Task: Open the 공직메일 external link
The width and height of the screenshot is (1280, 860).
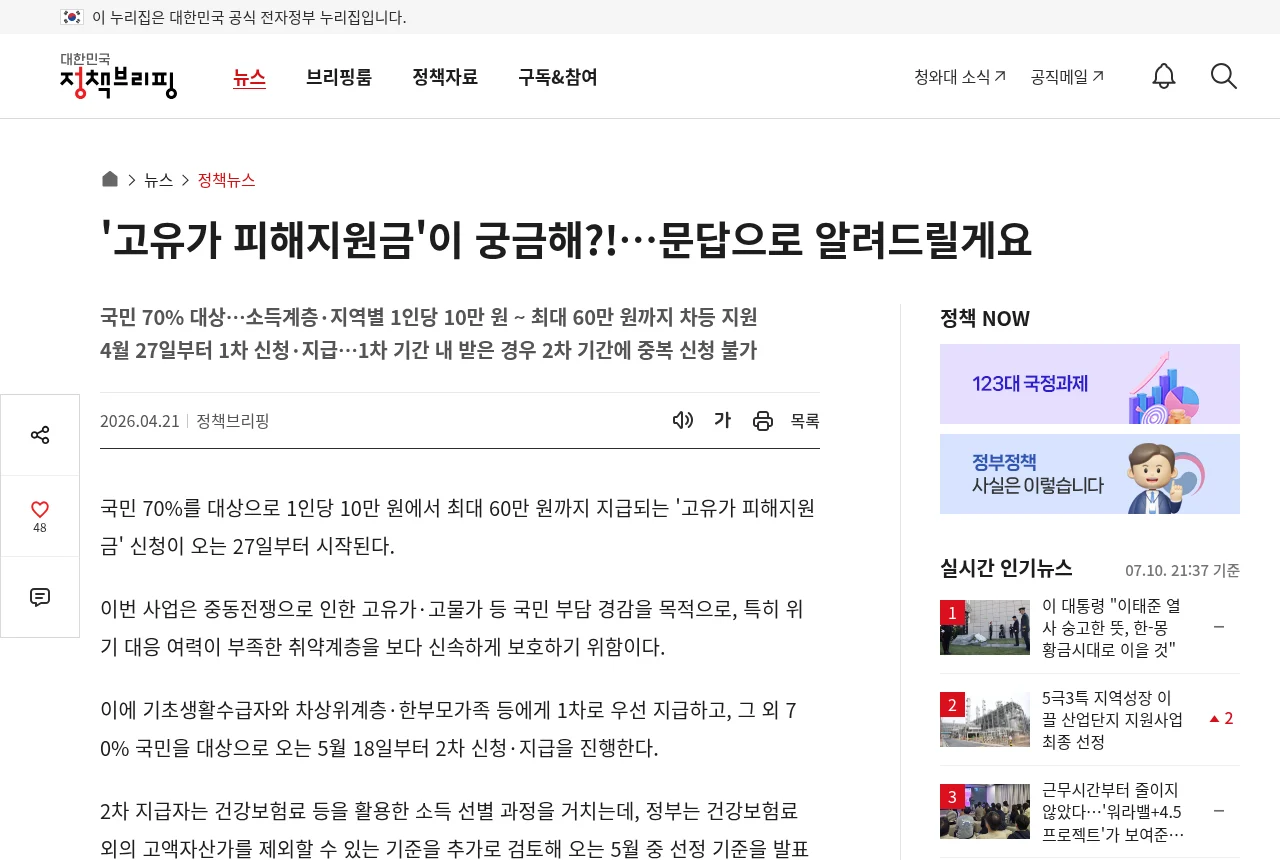Action: pos(1067,76)
